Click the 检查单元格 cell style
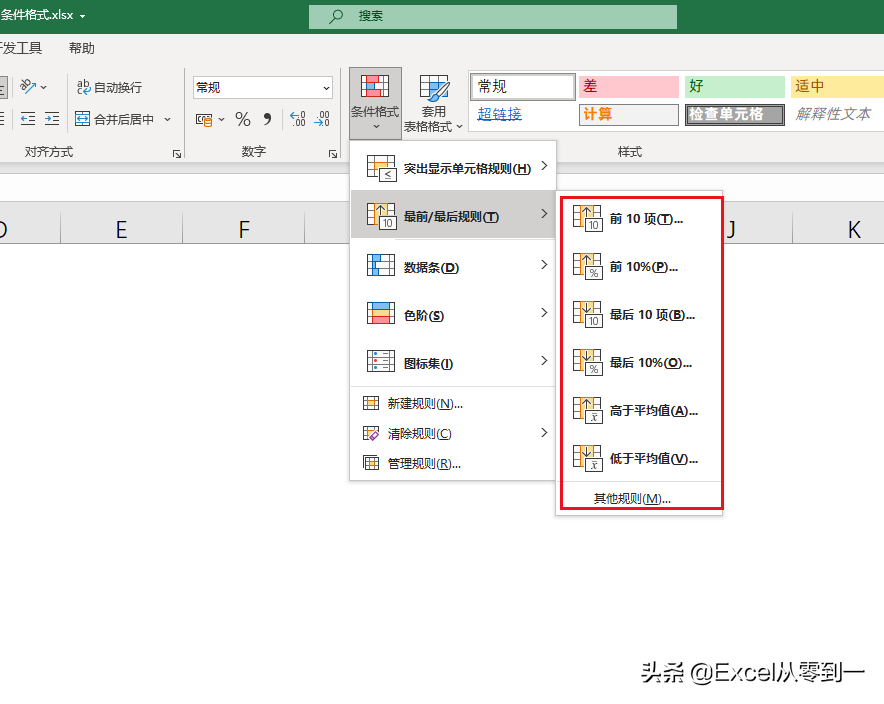This screenshot has height=704, width=884. click(734, 115)
